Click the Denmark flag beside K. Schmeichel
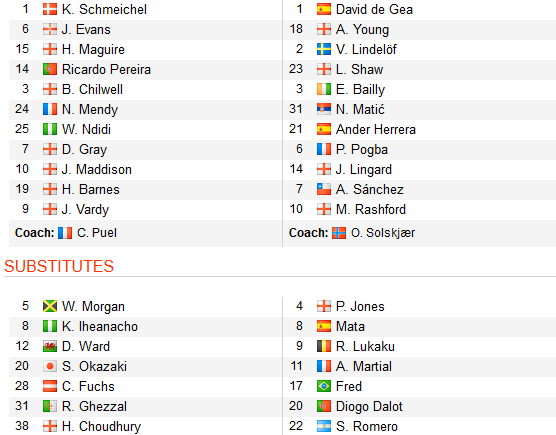 pos(50,9)
